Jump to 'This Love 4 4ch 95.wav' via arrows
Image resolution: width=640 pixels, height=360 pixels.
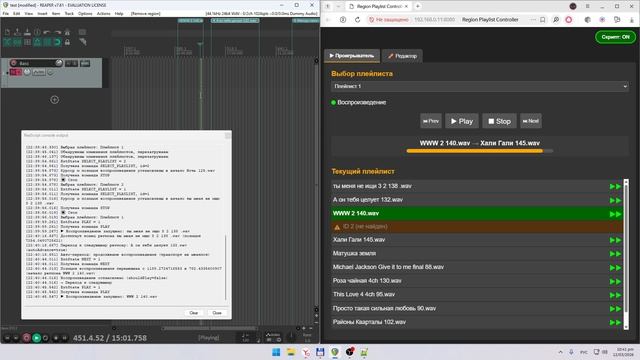[615, 295]
